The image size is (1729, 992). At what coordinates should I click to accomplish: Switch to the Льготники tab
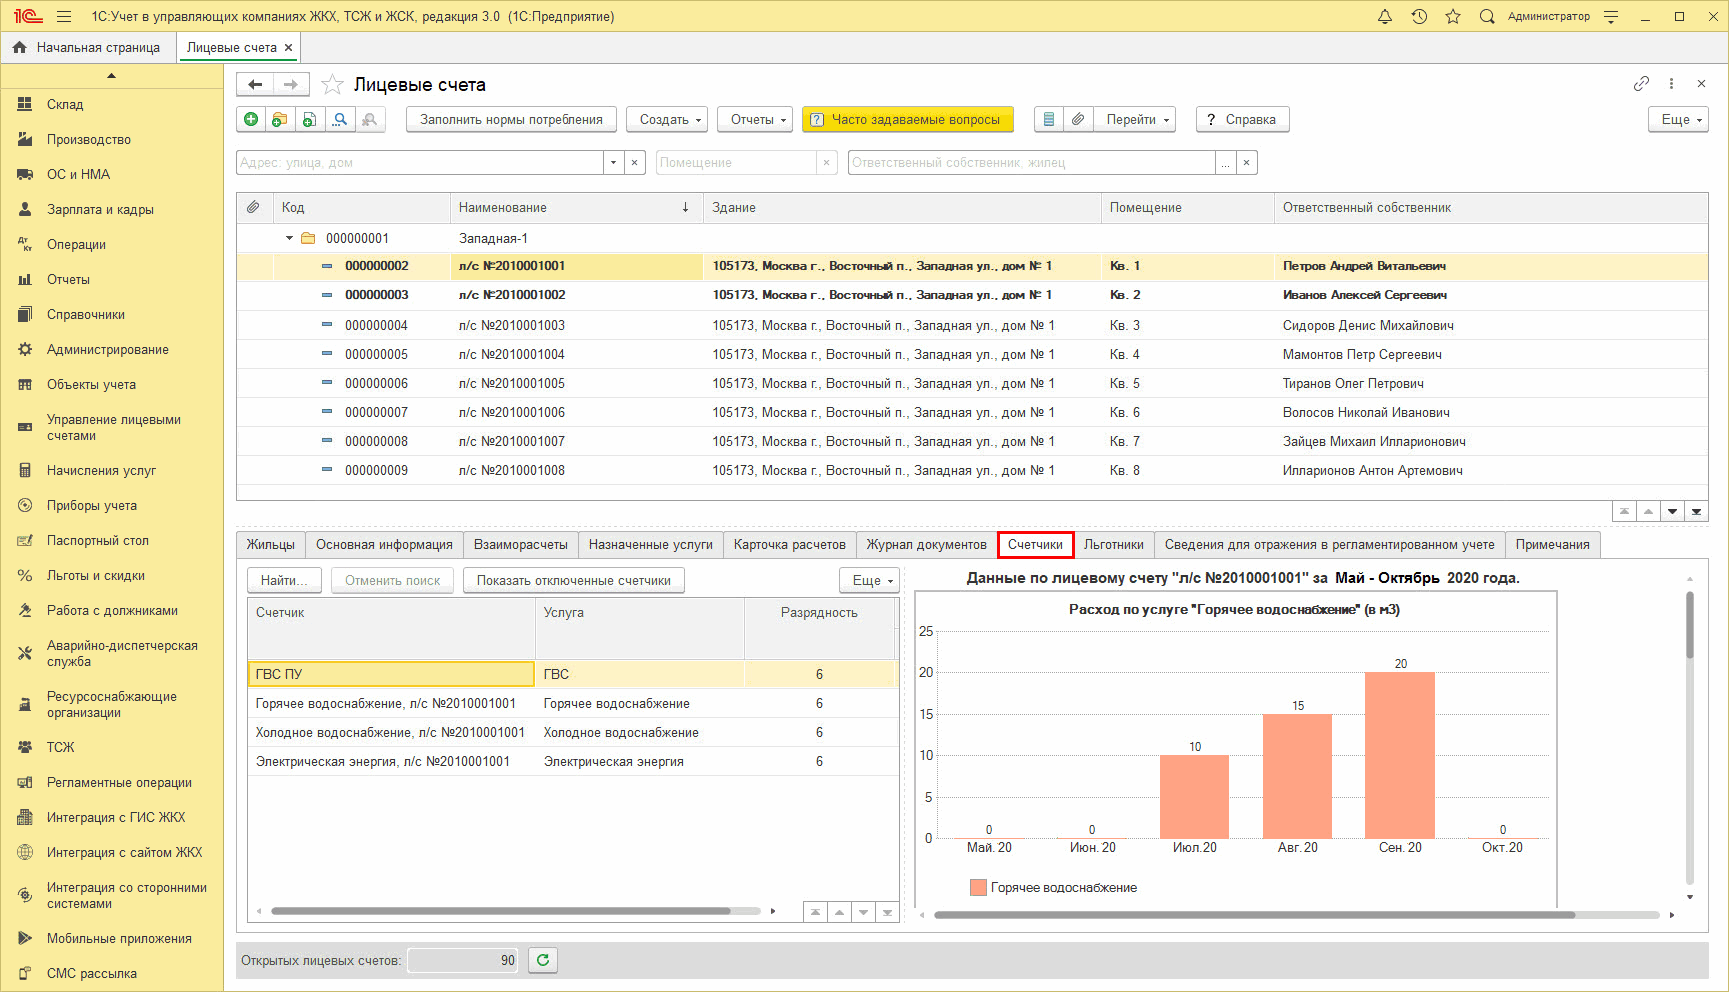pyautogui.click(x=1113, y=544)
